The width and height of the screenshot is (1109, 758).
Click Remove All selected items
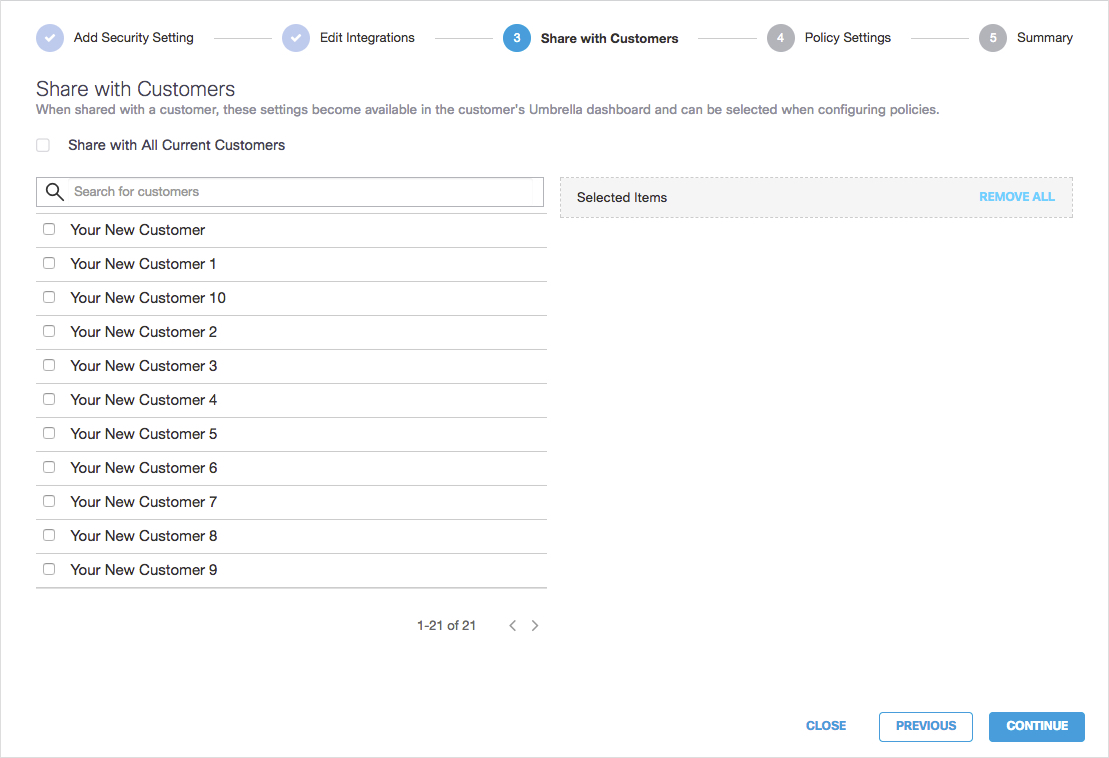tap(1016, 197)
